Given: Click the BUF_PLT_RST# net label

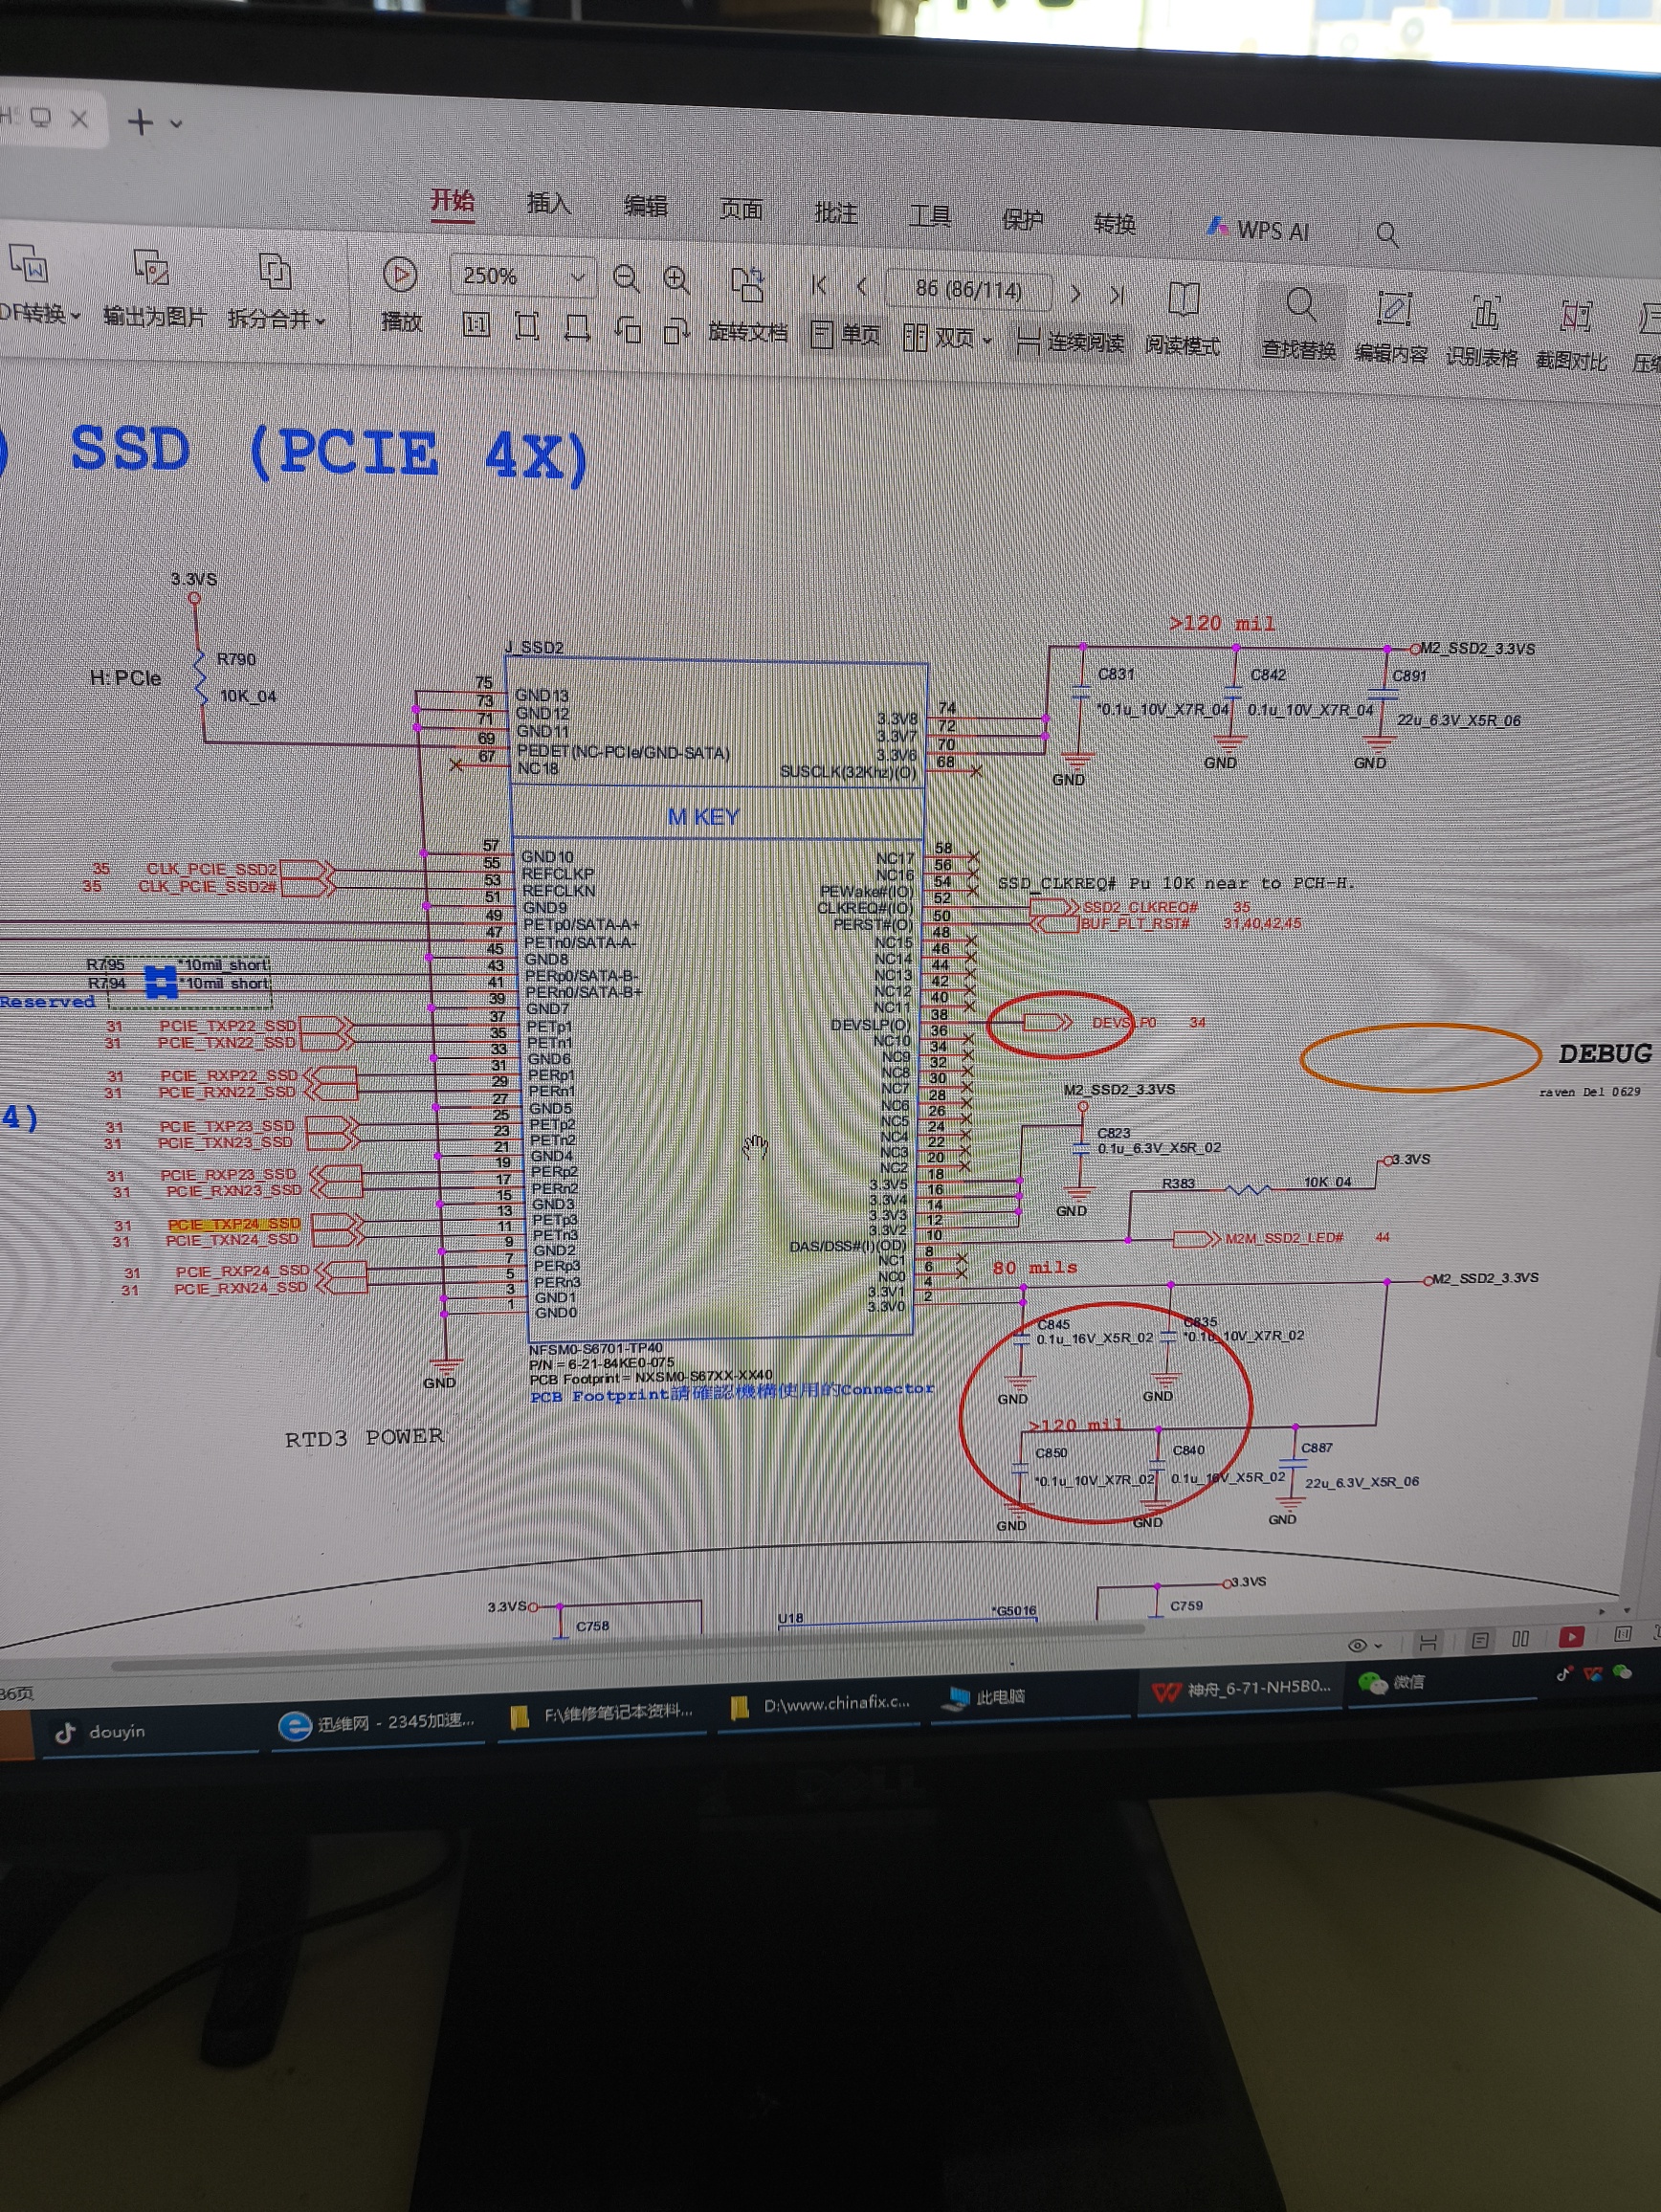Looking at the screenshot, I should [1135, 924].
